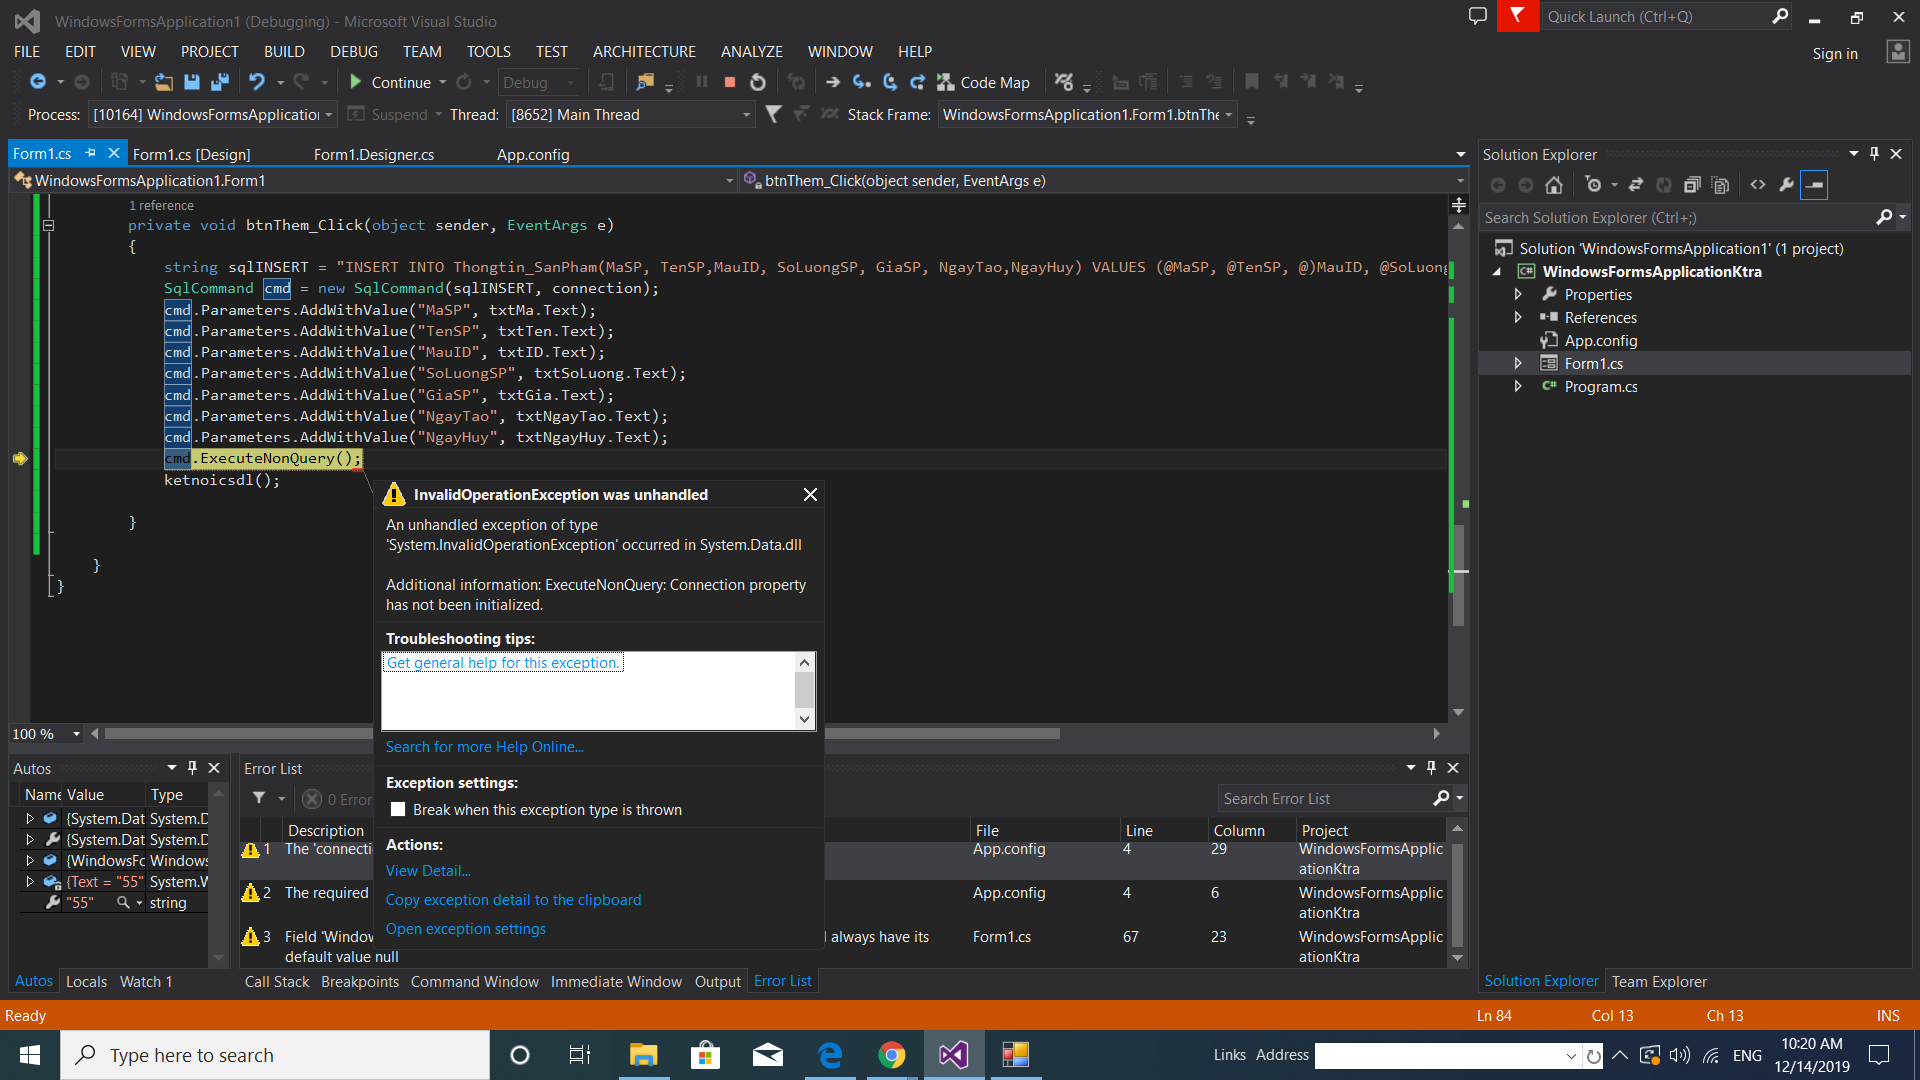Click the Step Into arrow icon
Viewport: 1920px width, 1080px height.
pyautogui.click(x=862, y=82)
